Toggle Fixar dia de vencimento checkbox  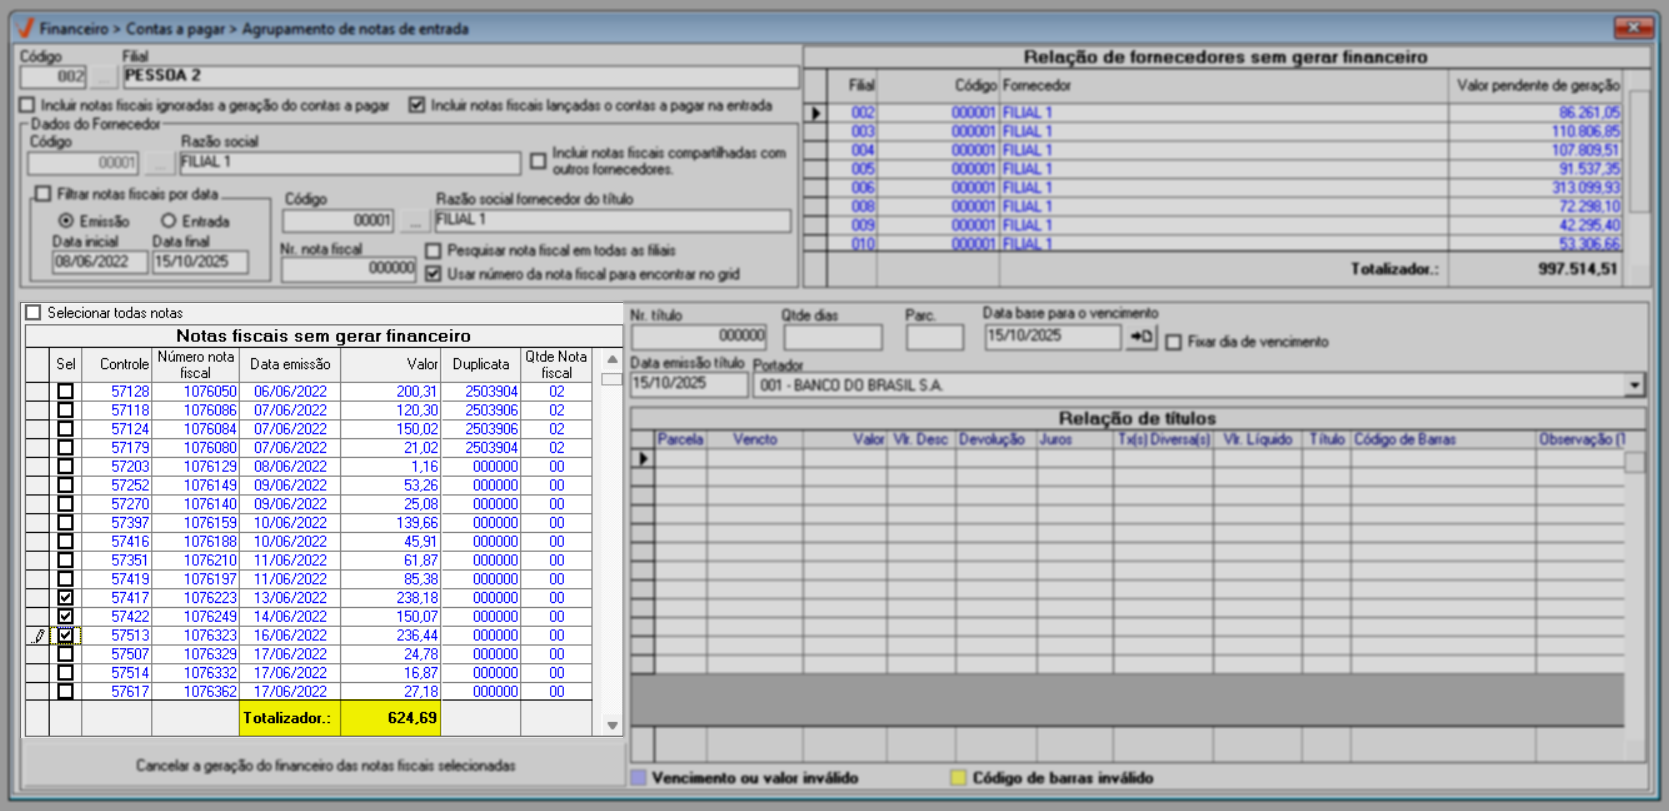1174,342
